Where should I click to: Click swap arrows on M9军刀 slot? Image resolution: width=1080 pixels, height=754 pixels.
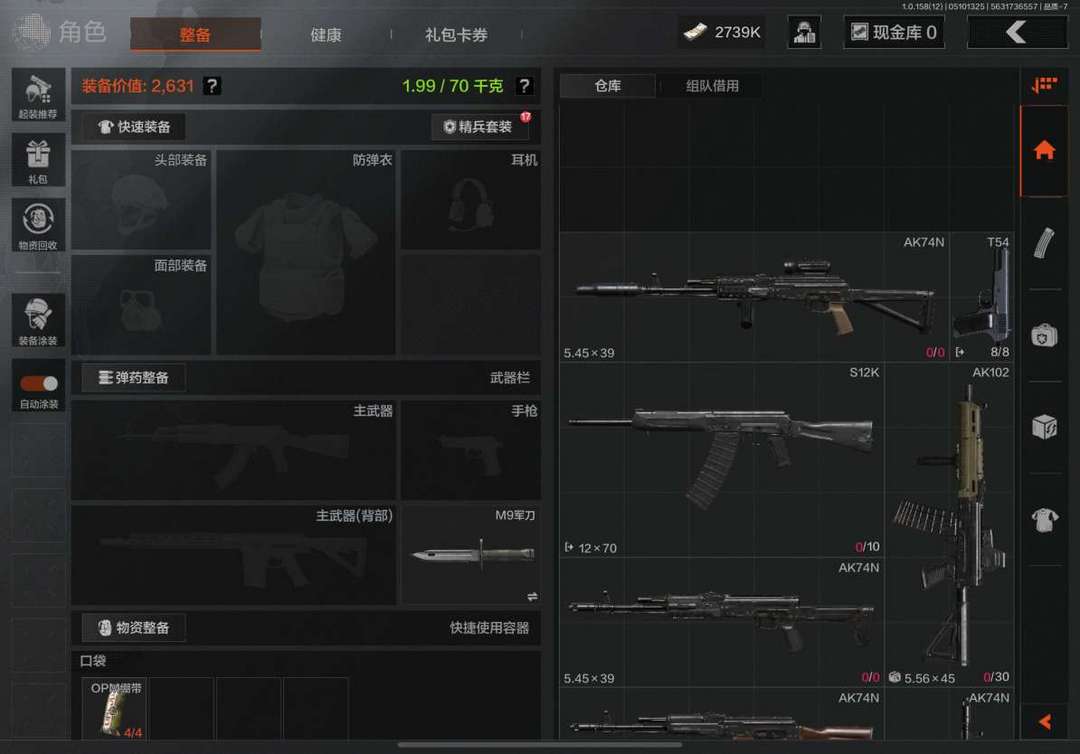click(x=532, y=596)
